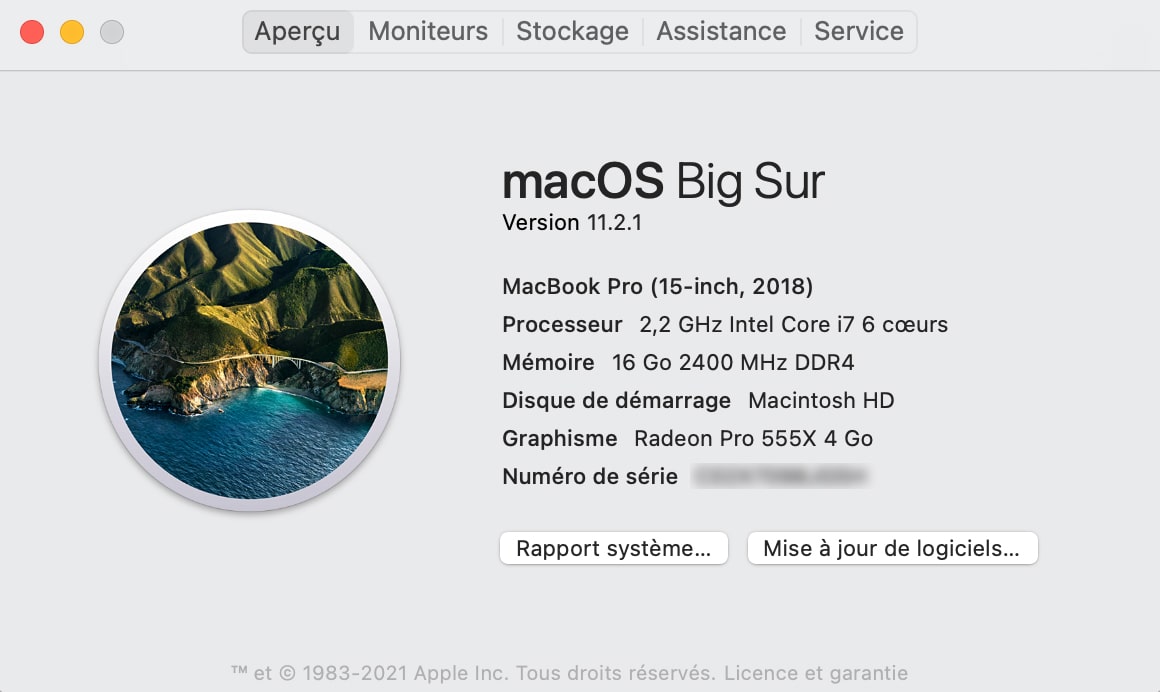Click the blurred serial number field
The image size is (1160, 692).
coord(782,477)
